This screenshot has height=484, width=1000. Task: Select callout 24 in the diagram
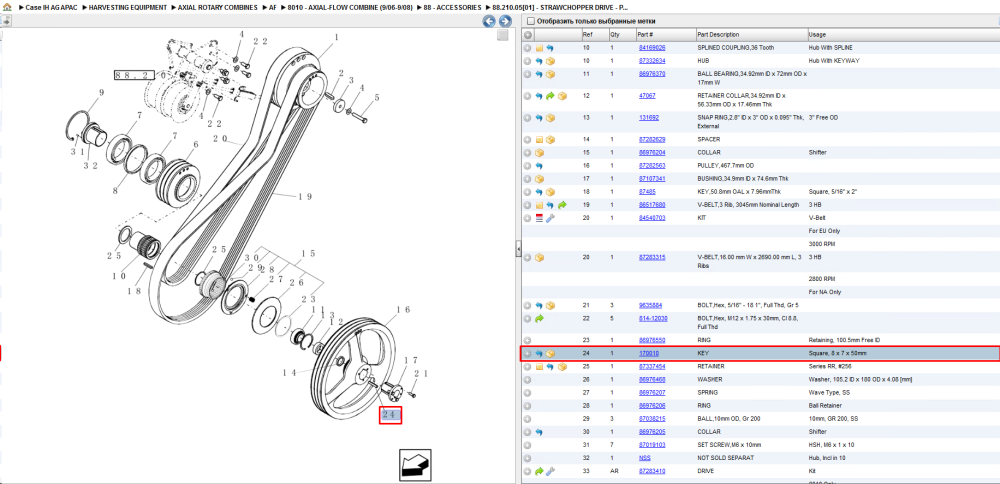[x=390, y=415]
